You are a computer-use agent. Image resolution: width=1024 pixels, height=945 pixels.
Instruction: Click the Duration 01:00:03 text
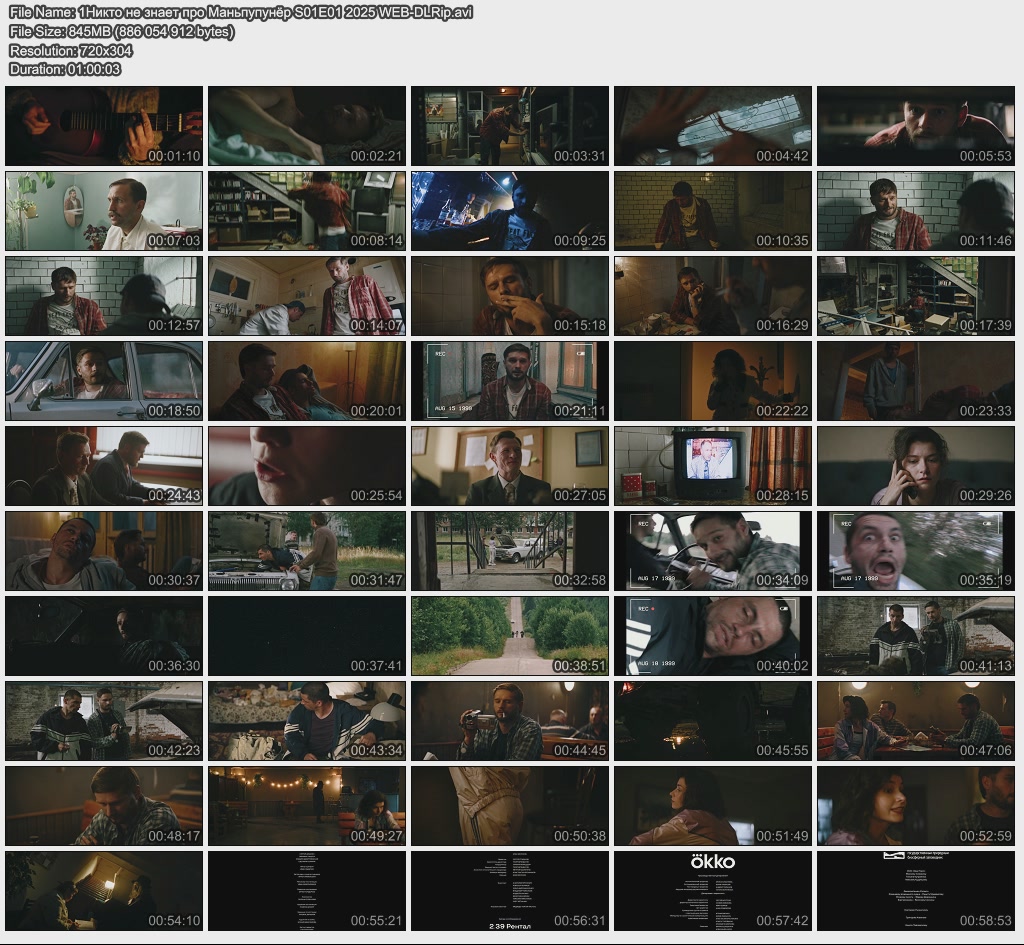(x=65, y=69)
